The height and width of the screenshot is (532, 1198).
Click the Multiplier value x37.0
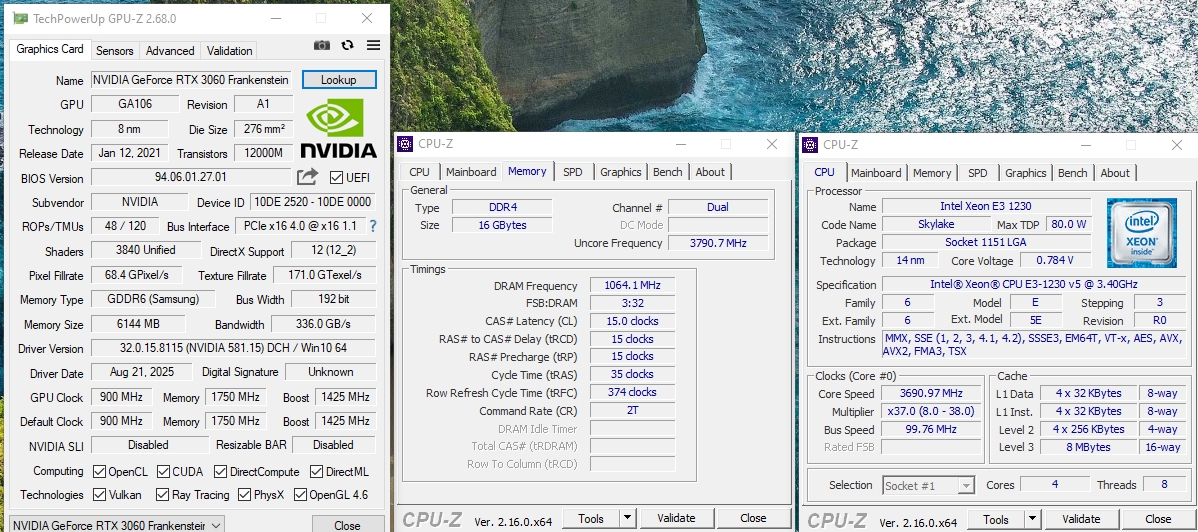click(x=931, y=411)
